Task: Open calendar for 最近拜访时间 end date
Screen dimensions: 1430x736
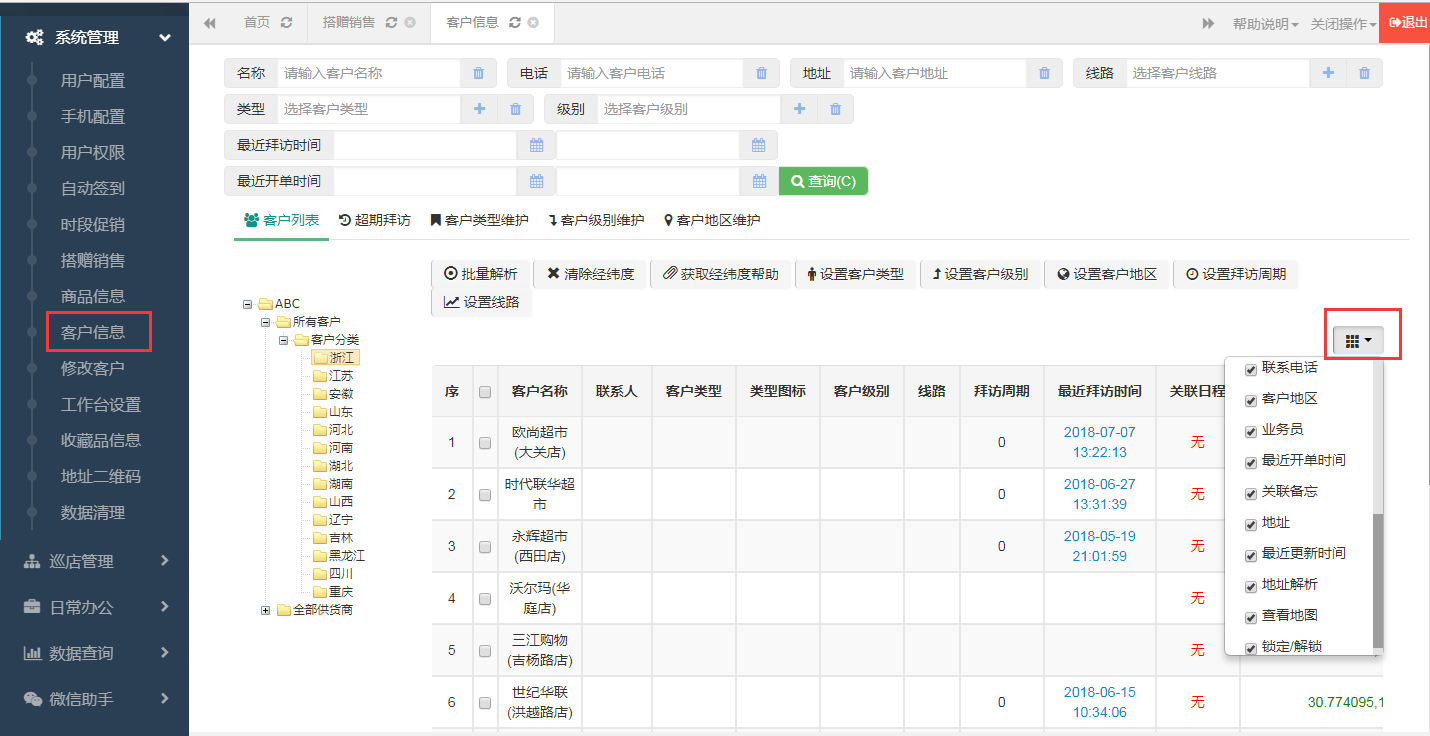Action: (758, 145)
